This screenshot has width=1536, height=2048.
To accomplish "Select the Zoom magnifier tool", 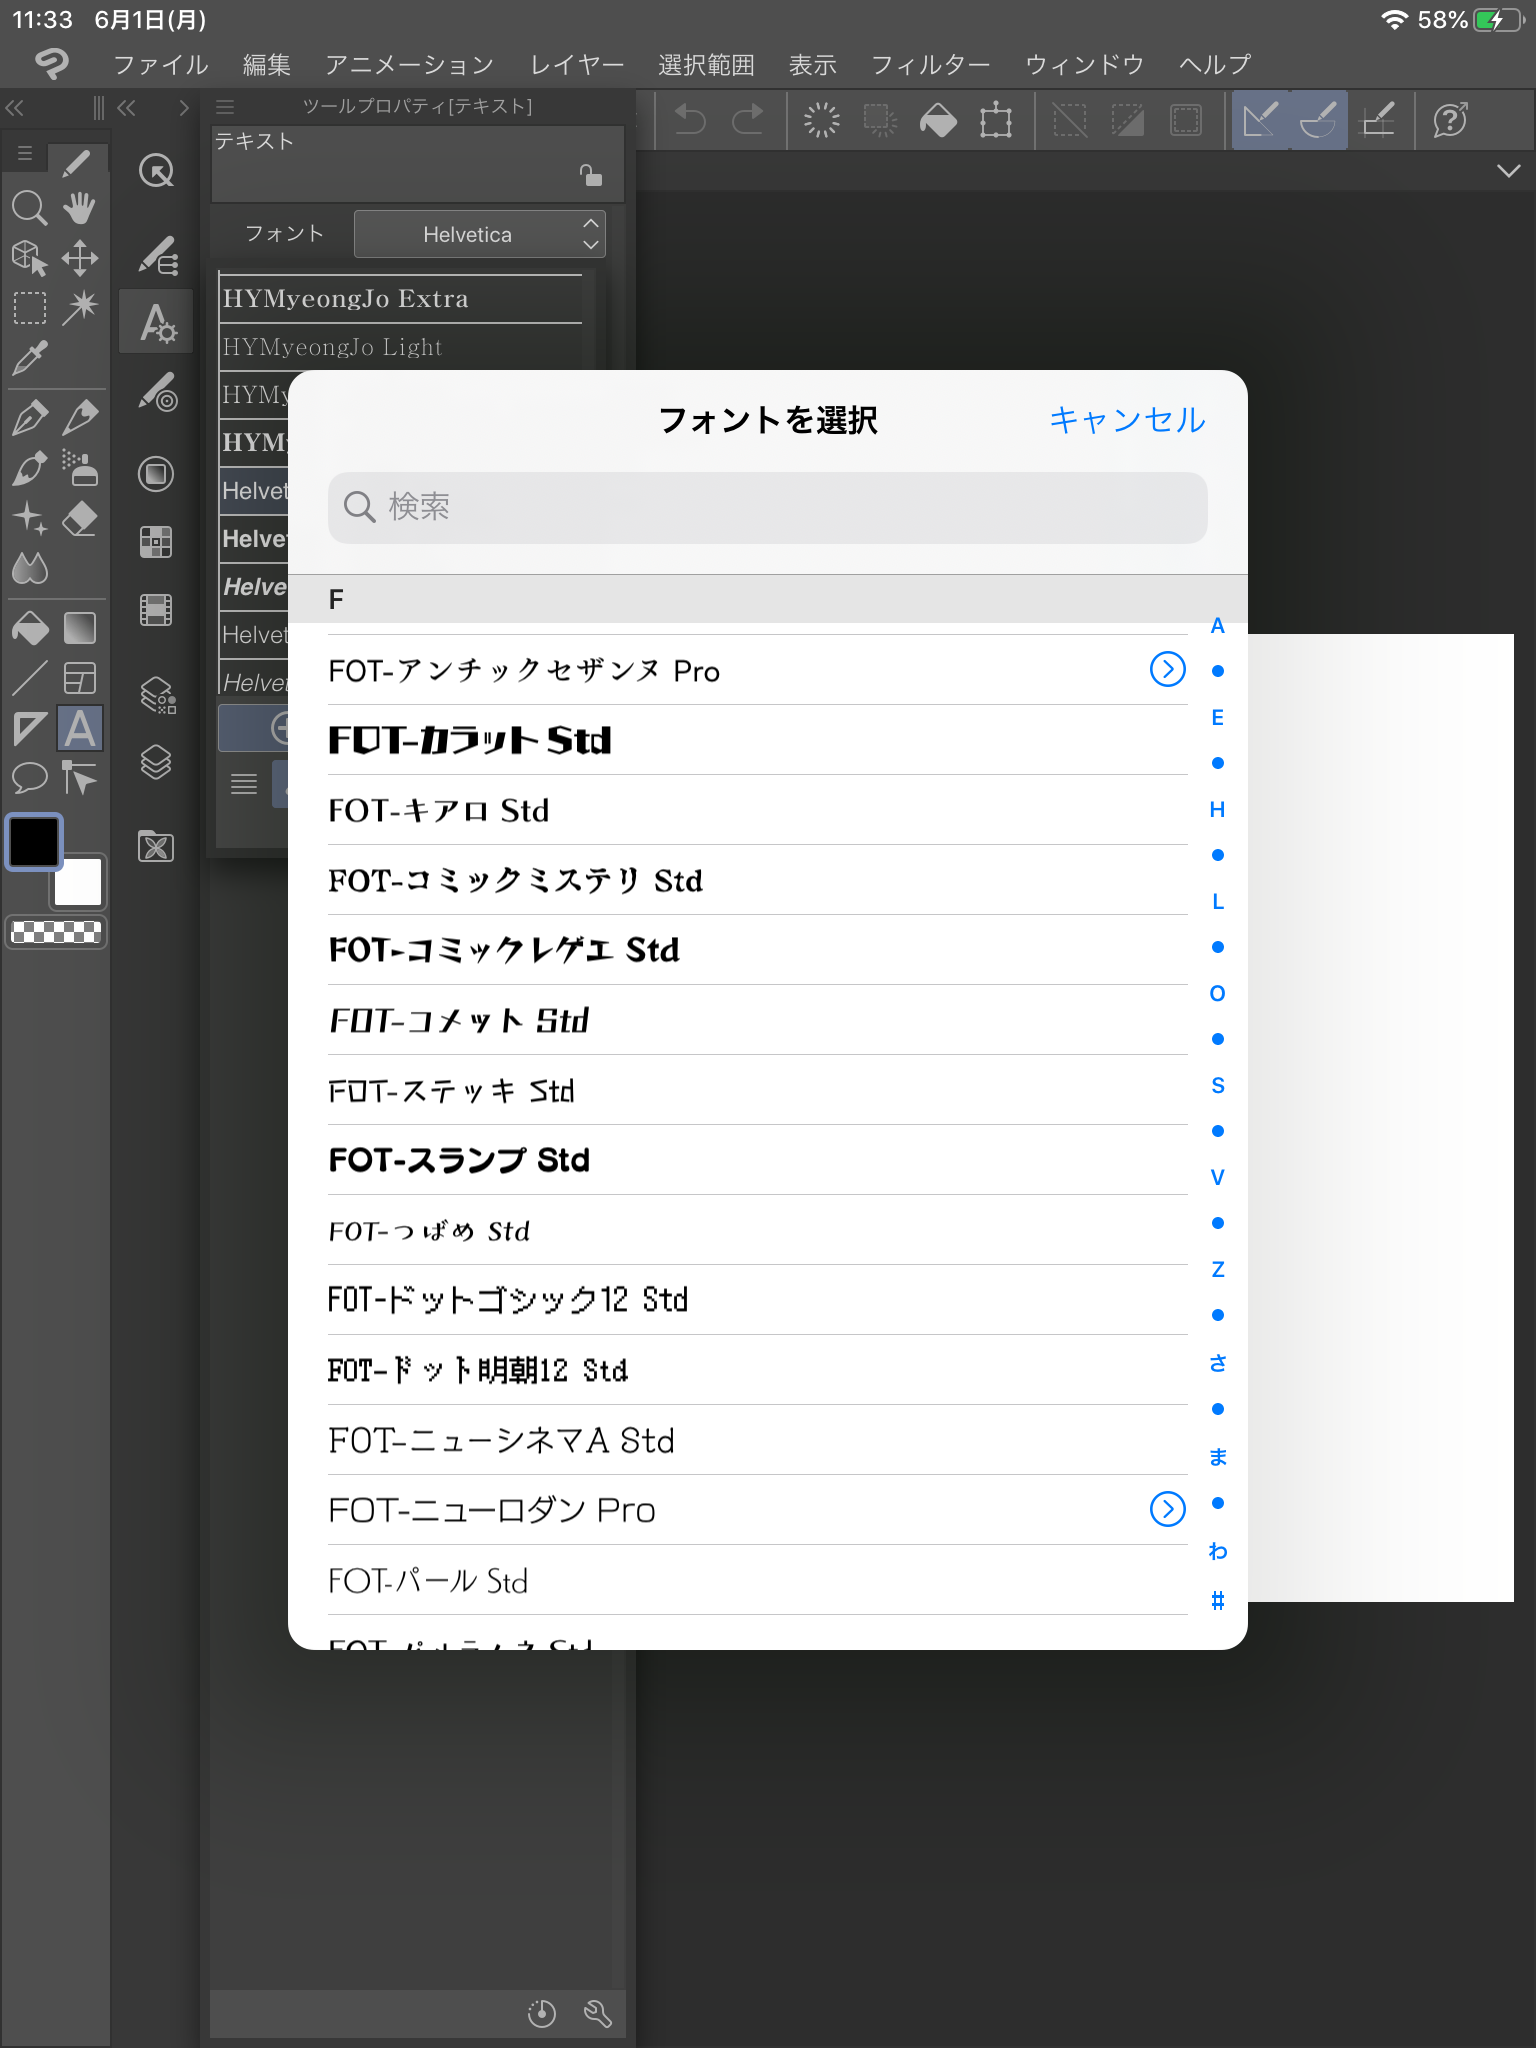I will (29, 208).
